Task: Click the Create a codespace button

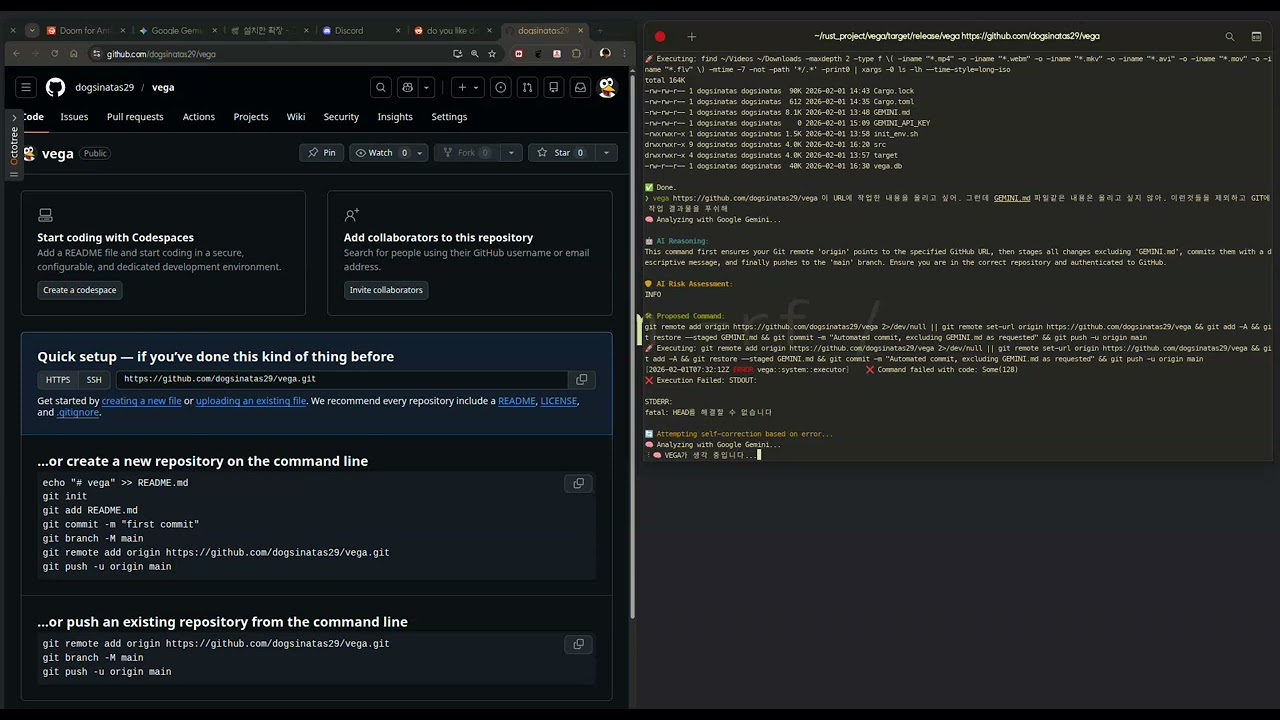Action: [x=80, y=290]
